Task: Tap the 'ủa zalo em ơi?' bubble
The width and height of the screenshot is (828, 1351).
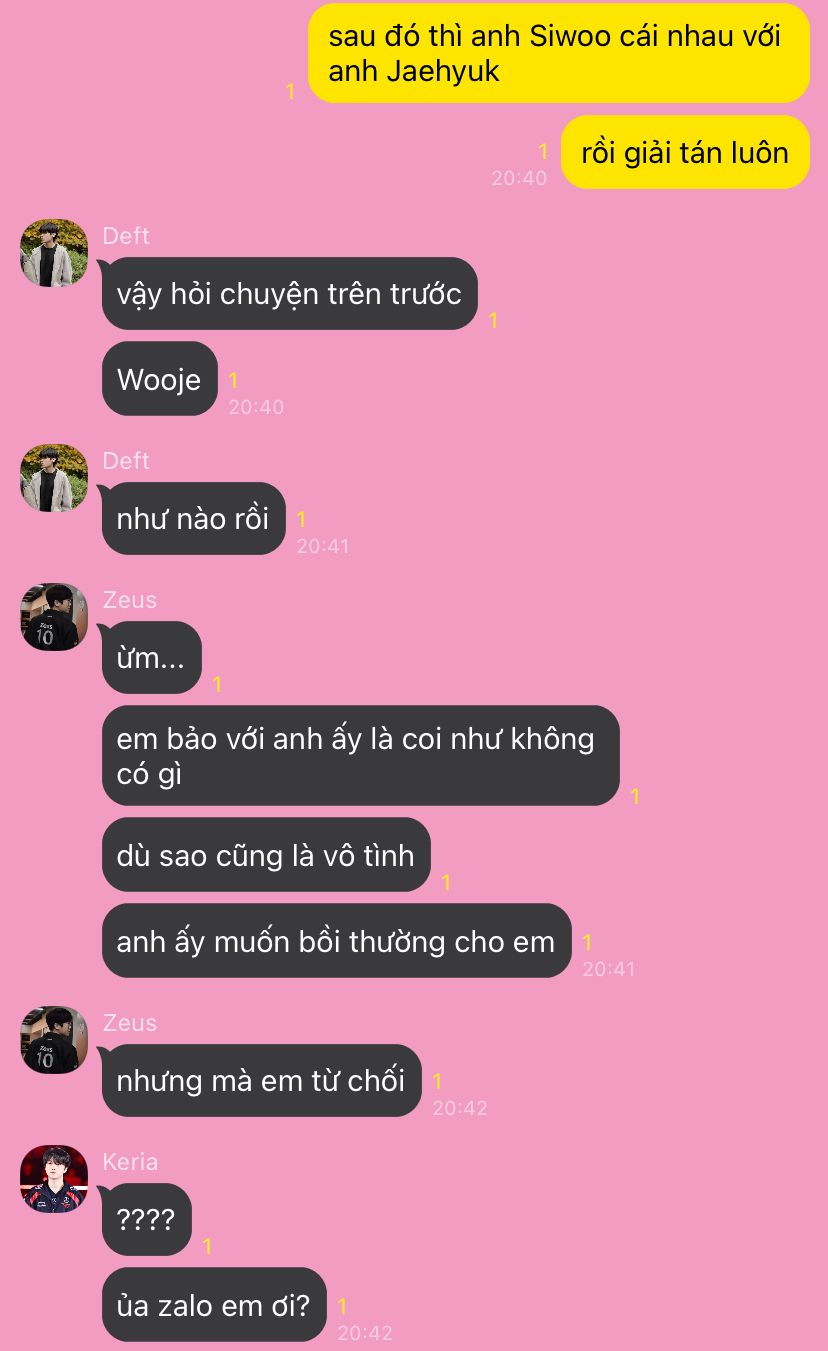Action: point(214,1305)
